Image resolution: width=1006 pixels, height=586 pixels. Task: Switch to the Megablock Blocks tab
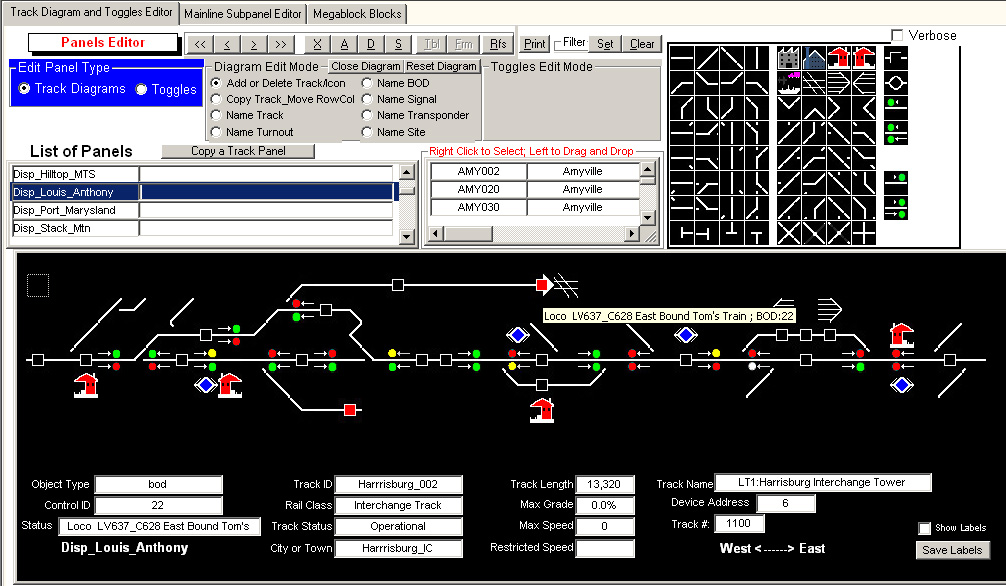[x=357, y=14]
